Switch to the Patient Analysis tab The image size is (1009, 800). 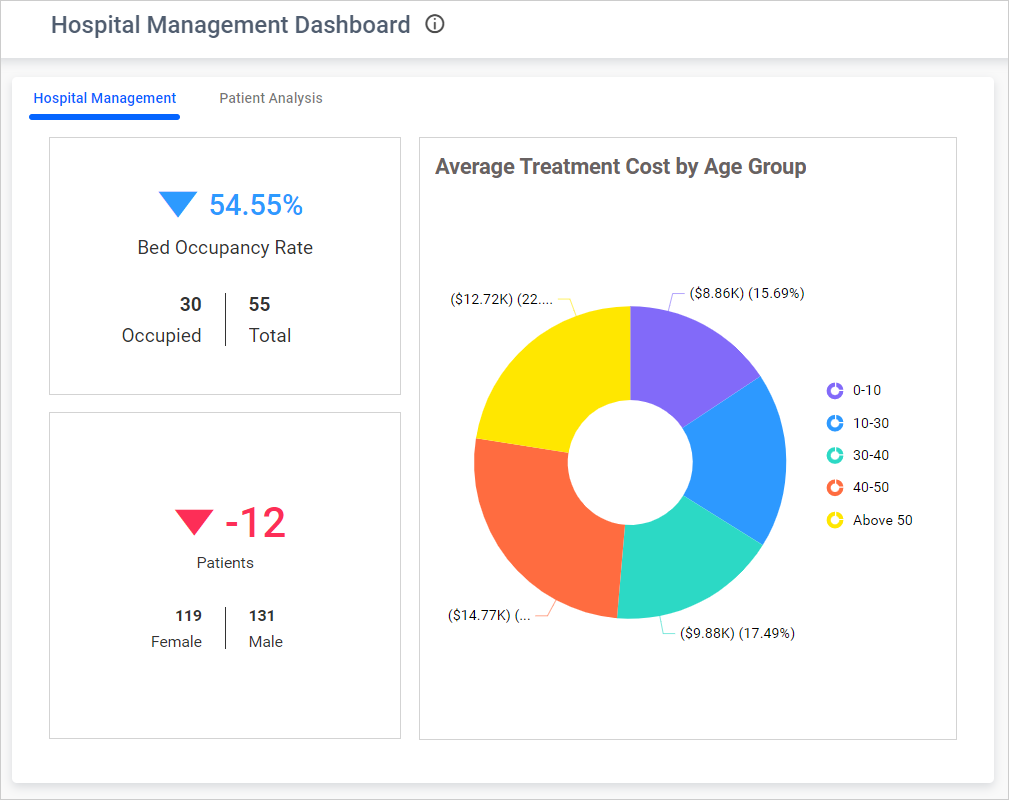tap(271, 98)
